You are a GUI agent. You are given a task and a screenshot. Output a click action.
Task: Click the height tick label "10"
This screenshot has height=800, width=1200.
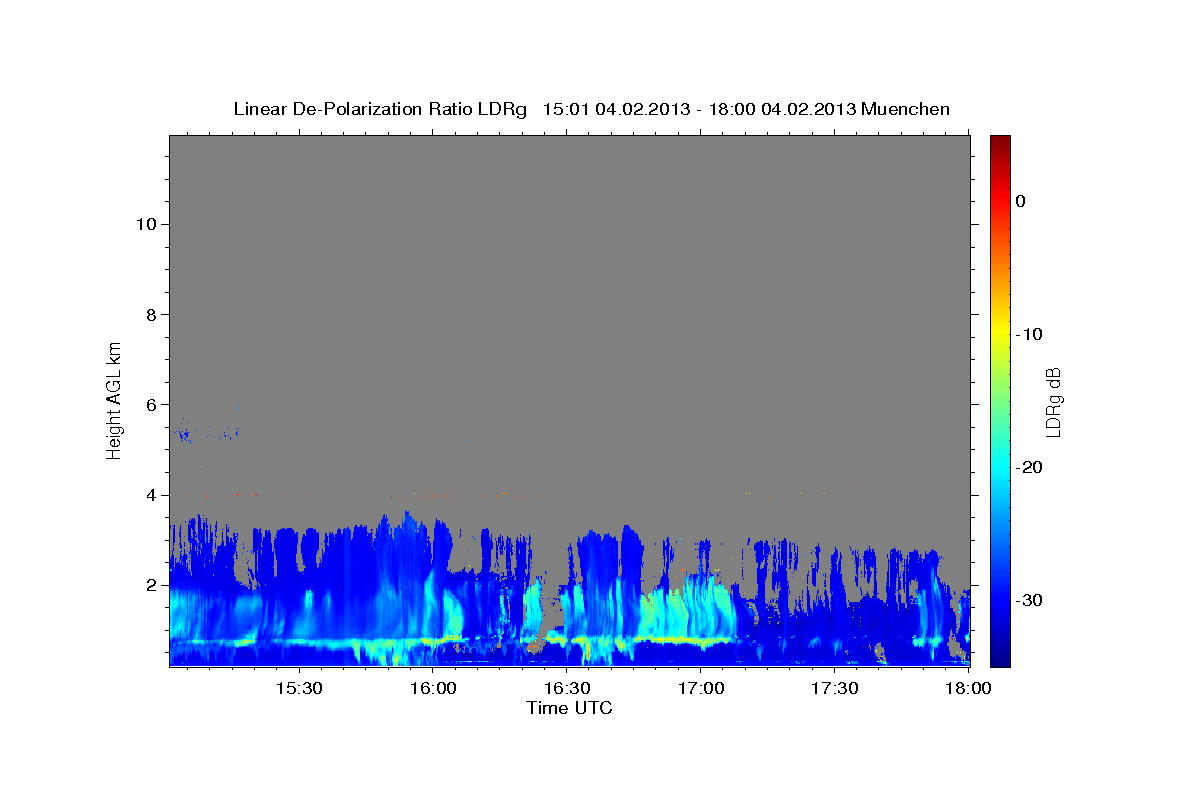pos(145,224)
